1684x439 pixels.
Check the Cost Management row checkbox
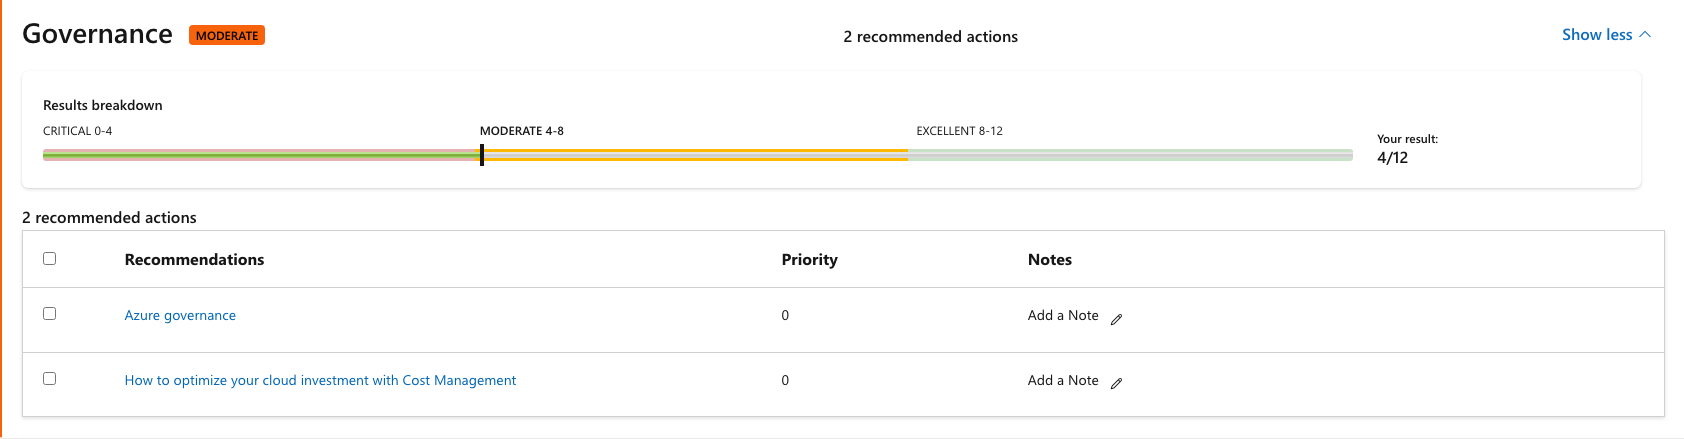[x=49, y=378]
